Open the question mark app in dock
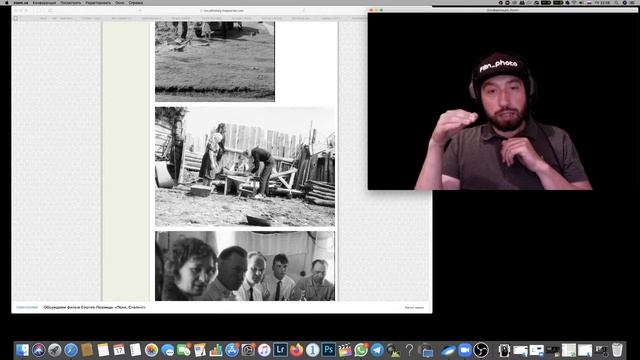 pos(409,350)
